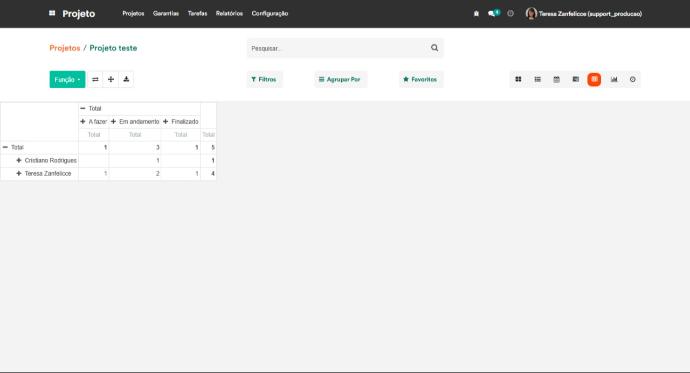
Task: Switch to Graph view
Action: click(x=614, y=80)
